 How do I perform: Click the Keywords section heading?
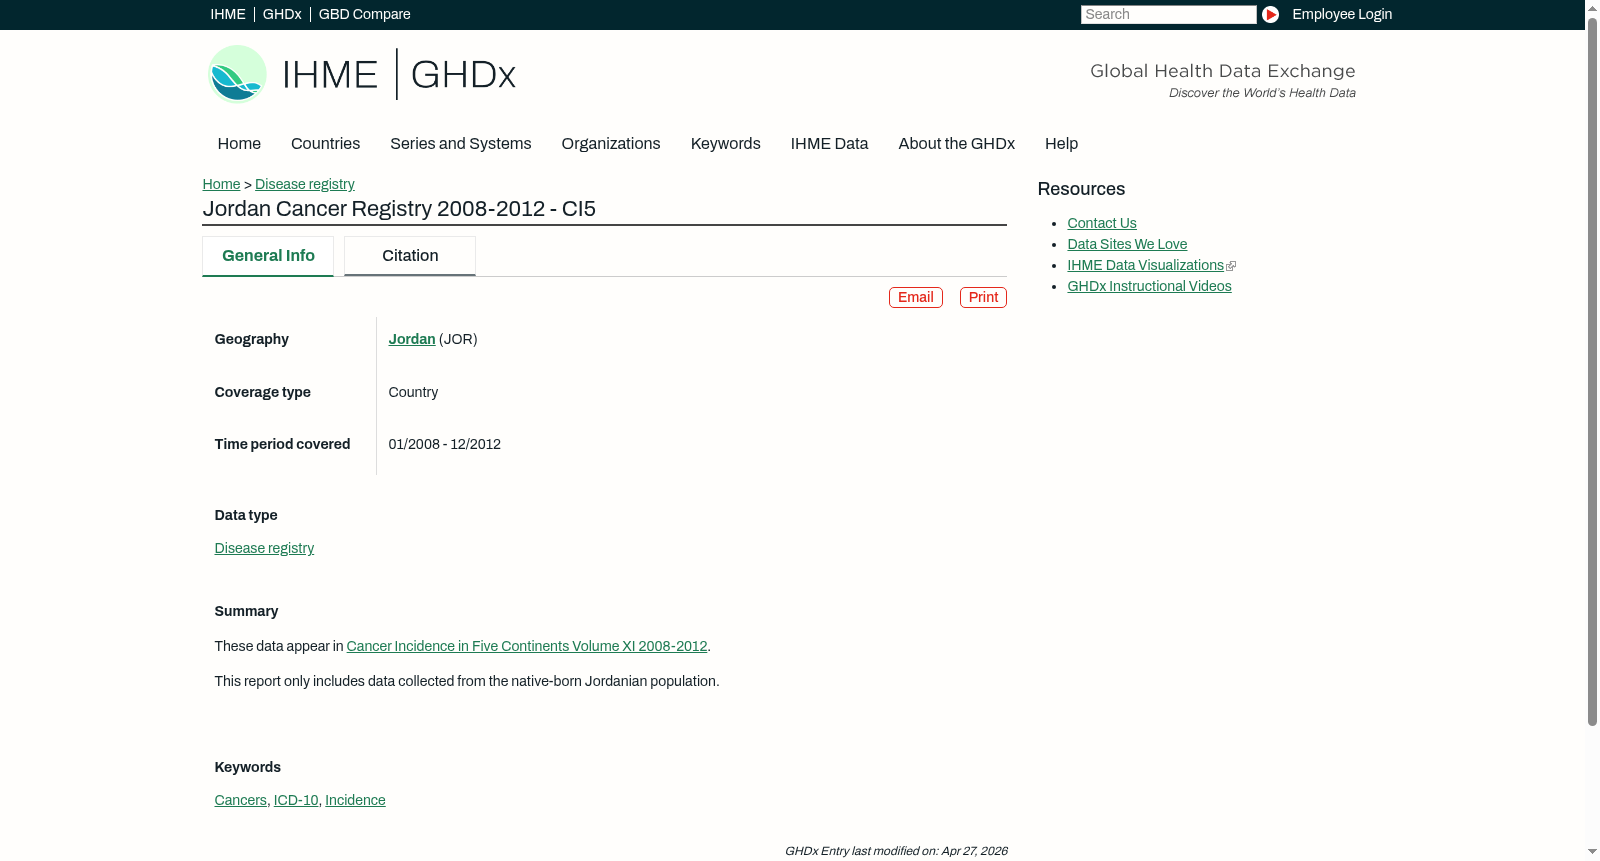point(247,768)
